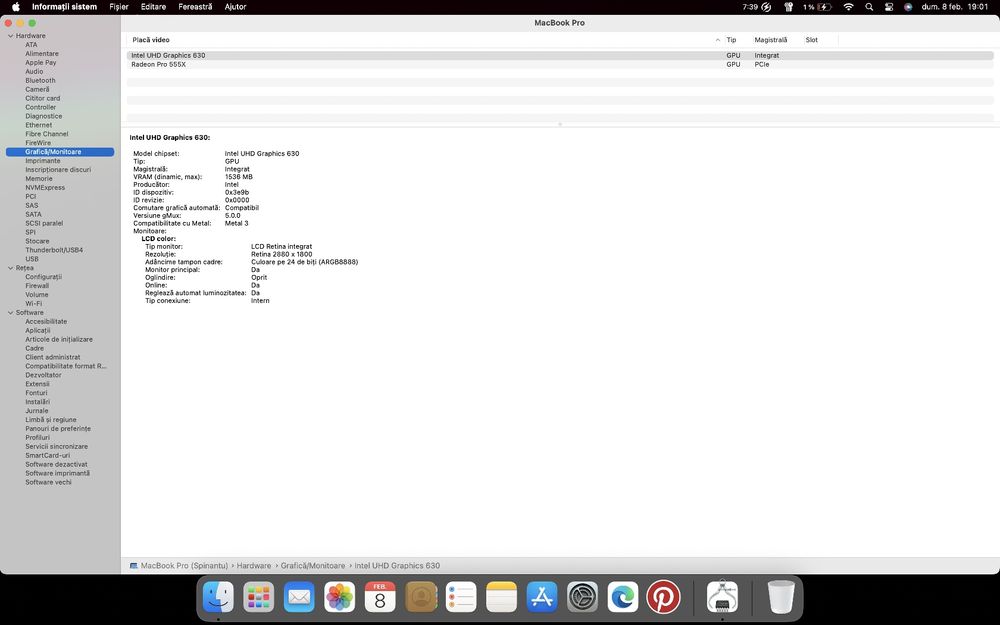The image size is (1000, 625).
Task: Select NVMExpress in the sidebar
Action: [x=45, y=188]
